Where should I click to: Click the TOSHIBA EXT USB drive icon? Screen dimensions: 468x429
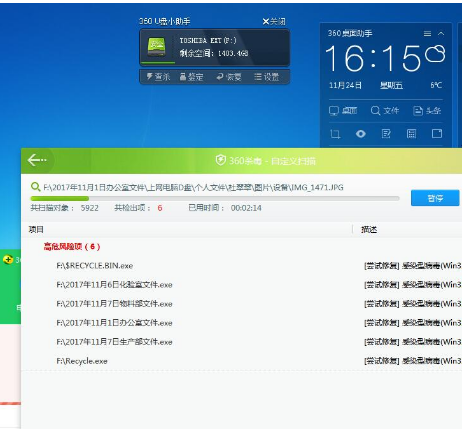pyautogui.click(x=157, y=48)
